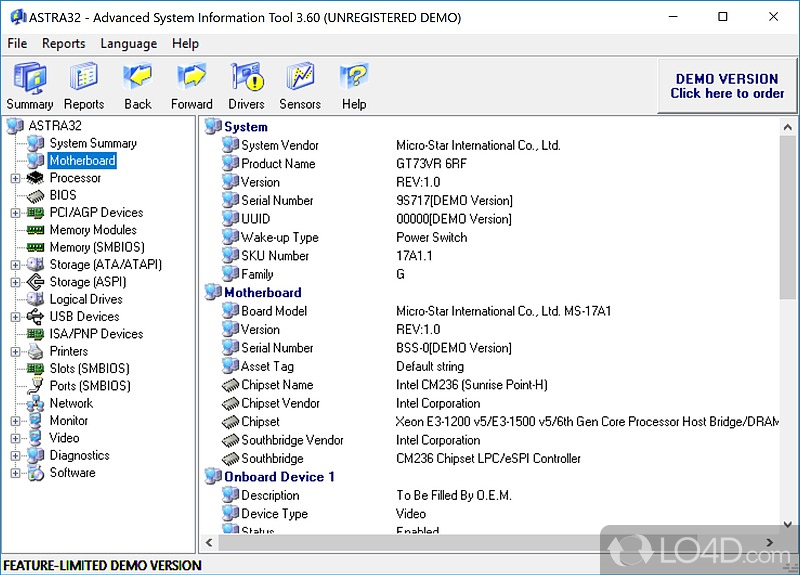800x575 pixels.
Task: Open the Sensors toolbar icon
Action: point(300,79)
